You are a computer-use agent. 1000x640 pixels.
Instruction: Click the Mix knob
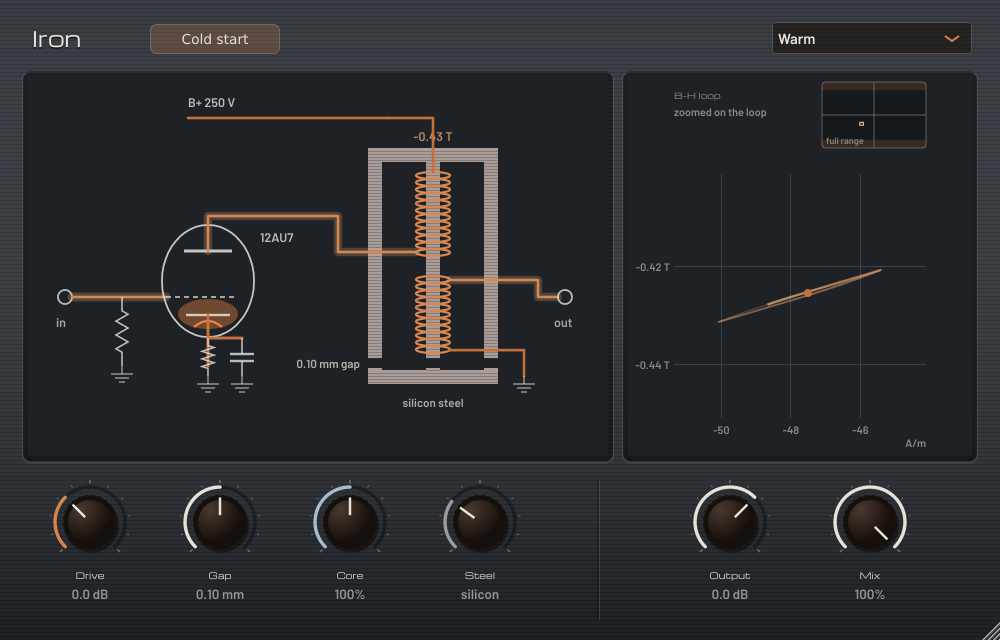(870, 521)
